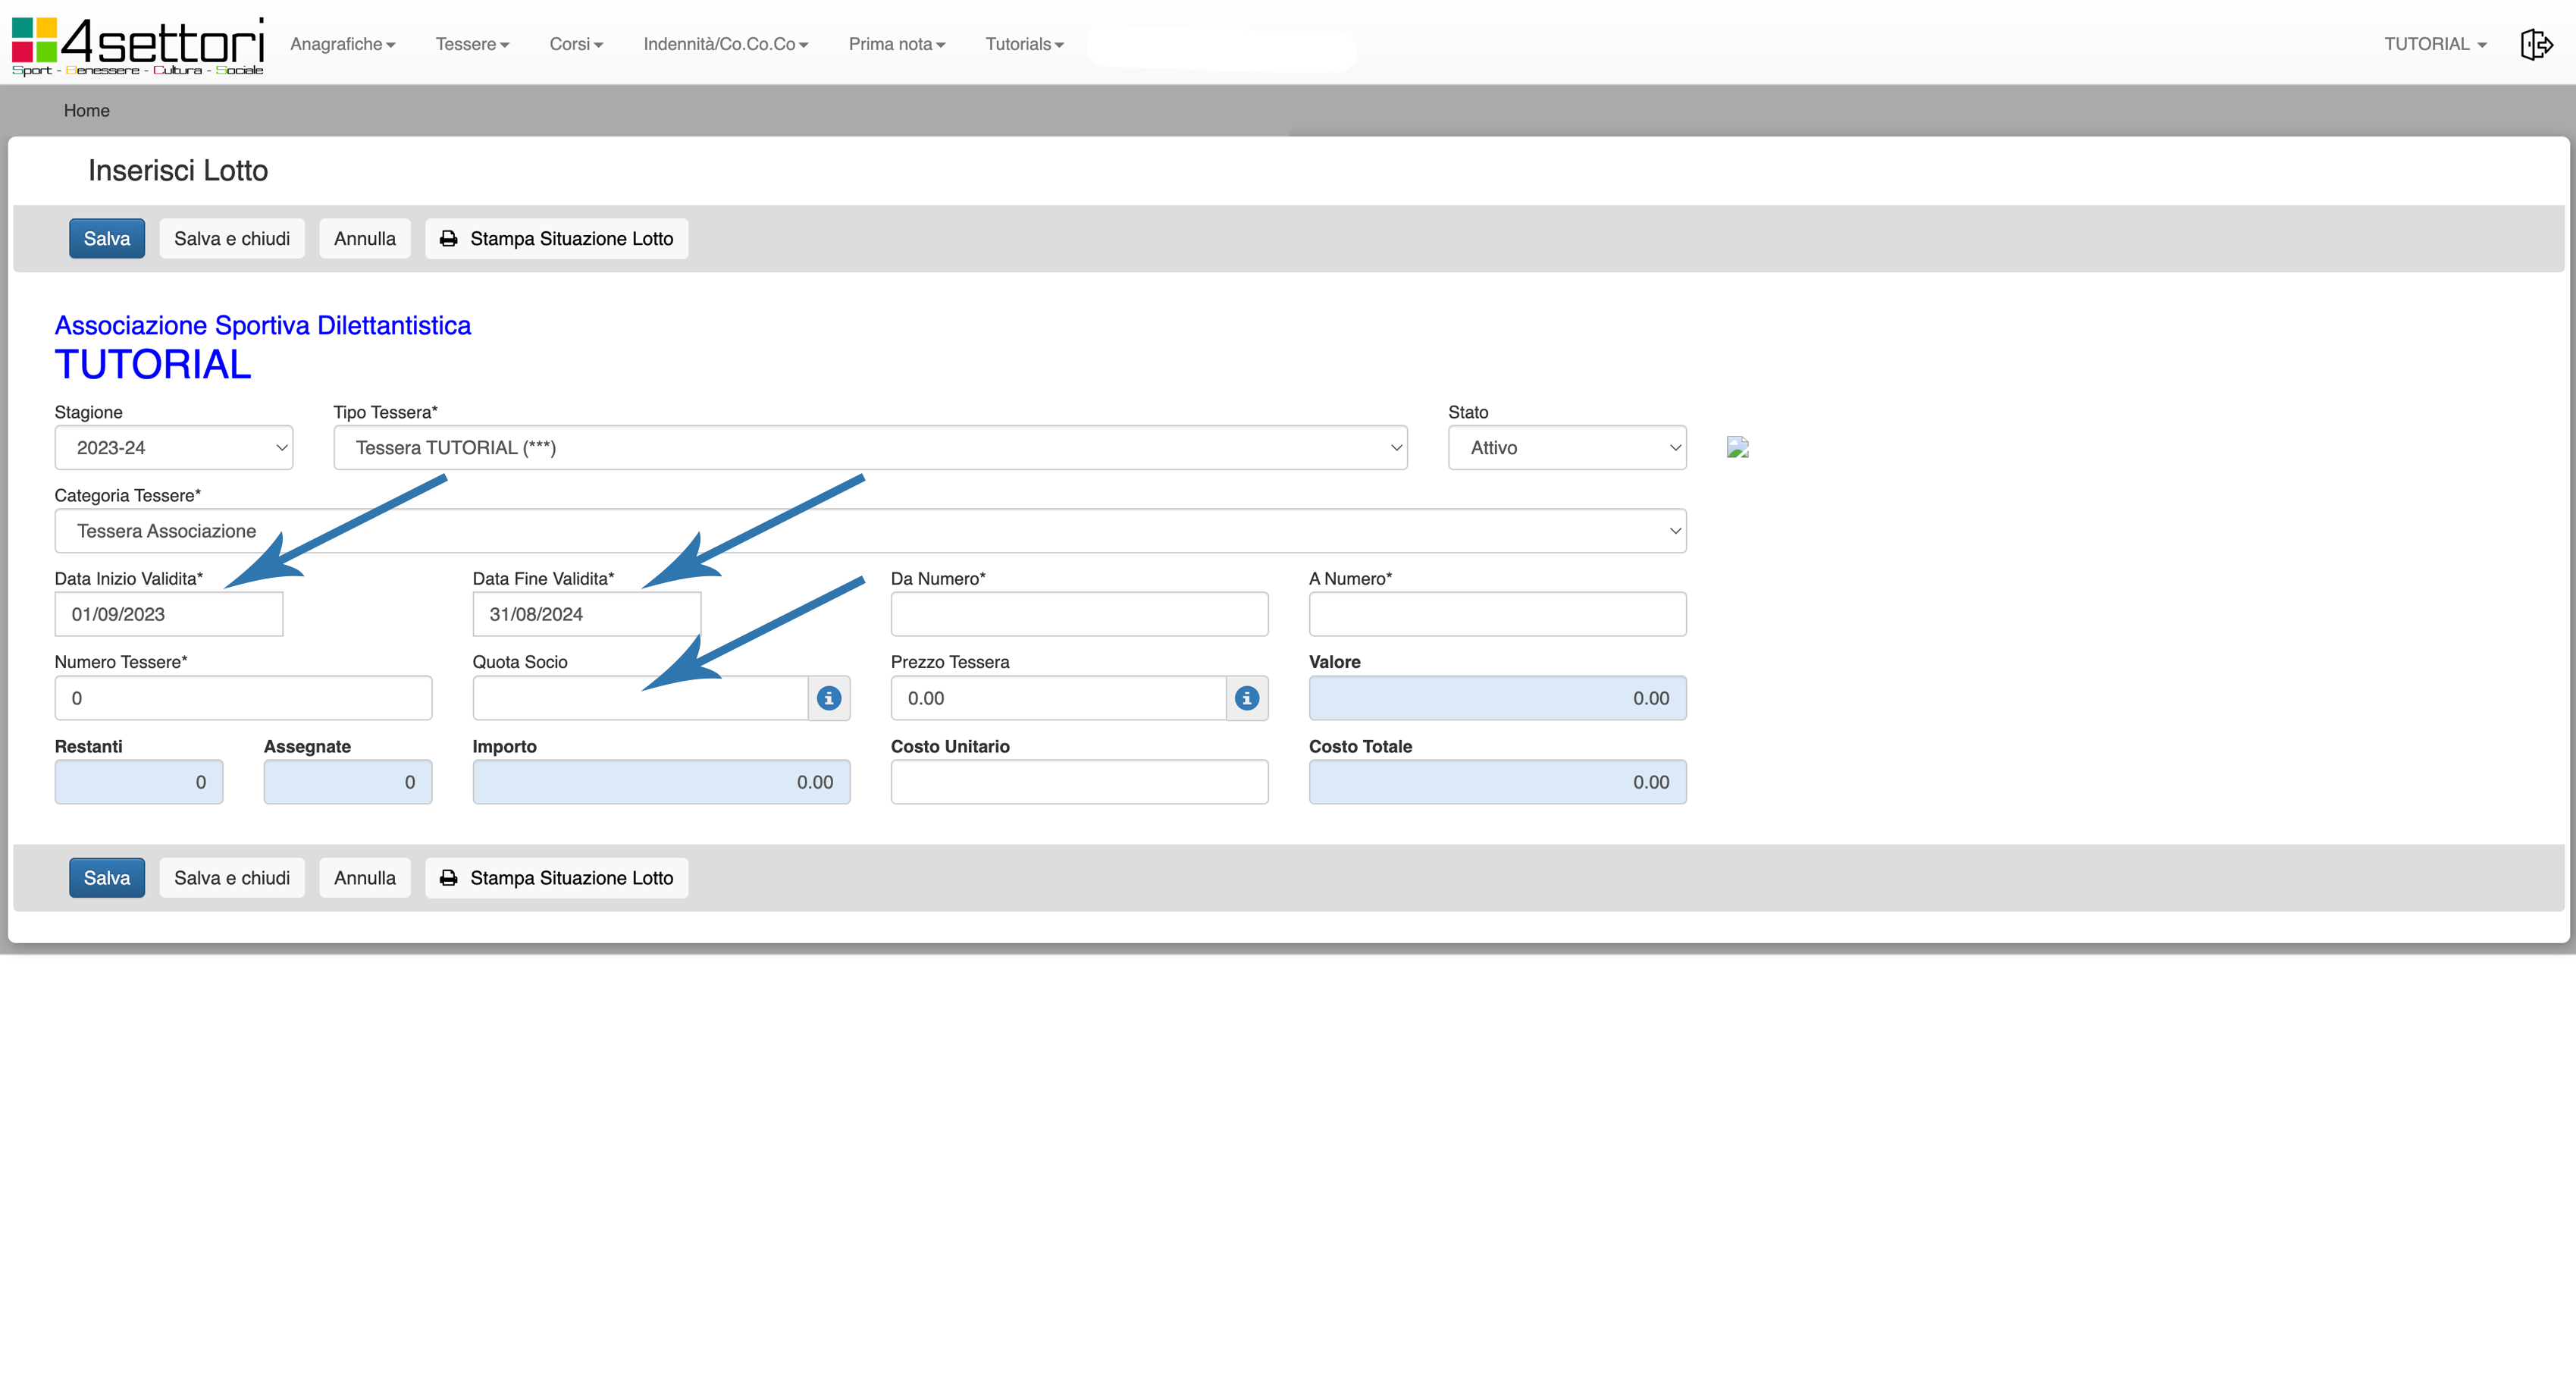Click broken image icon next to Stato
The width and height of the screenshot is (2576, 1383).
(1737, 447)
